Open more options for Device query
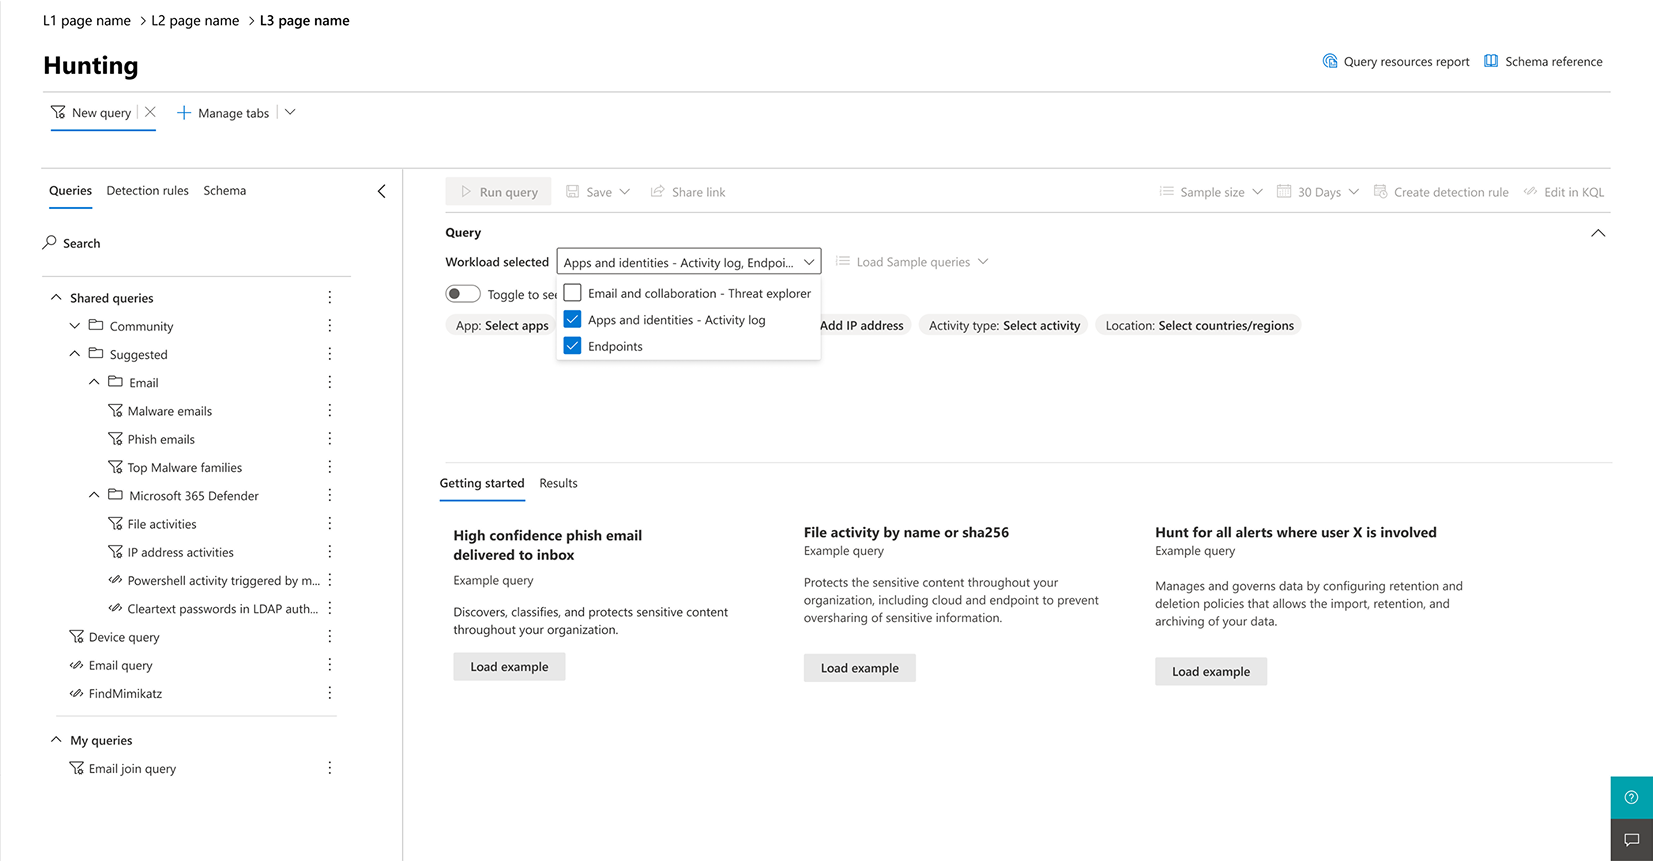Screen dimensions: 1654x861 330,636
